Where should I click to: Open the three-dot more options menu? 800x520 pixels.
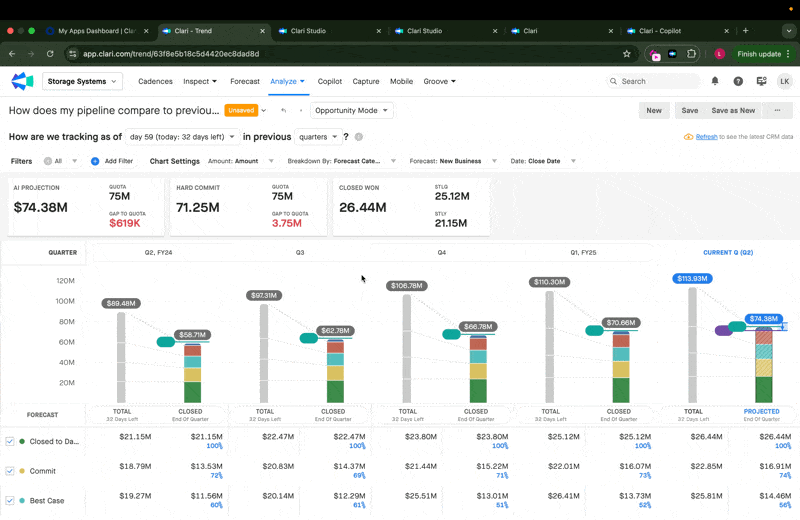click(x=777, y=110)
